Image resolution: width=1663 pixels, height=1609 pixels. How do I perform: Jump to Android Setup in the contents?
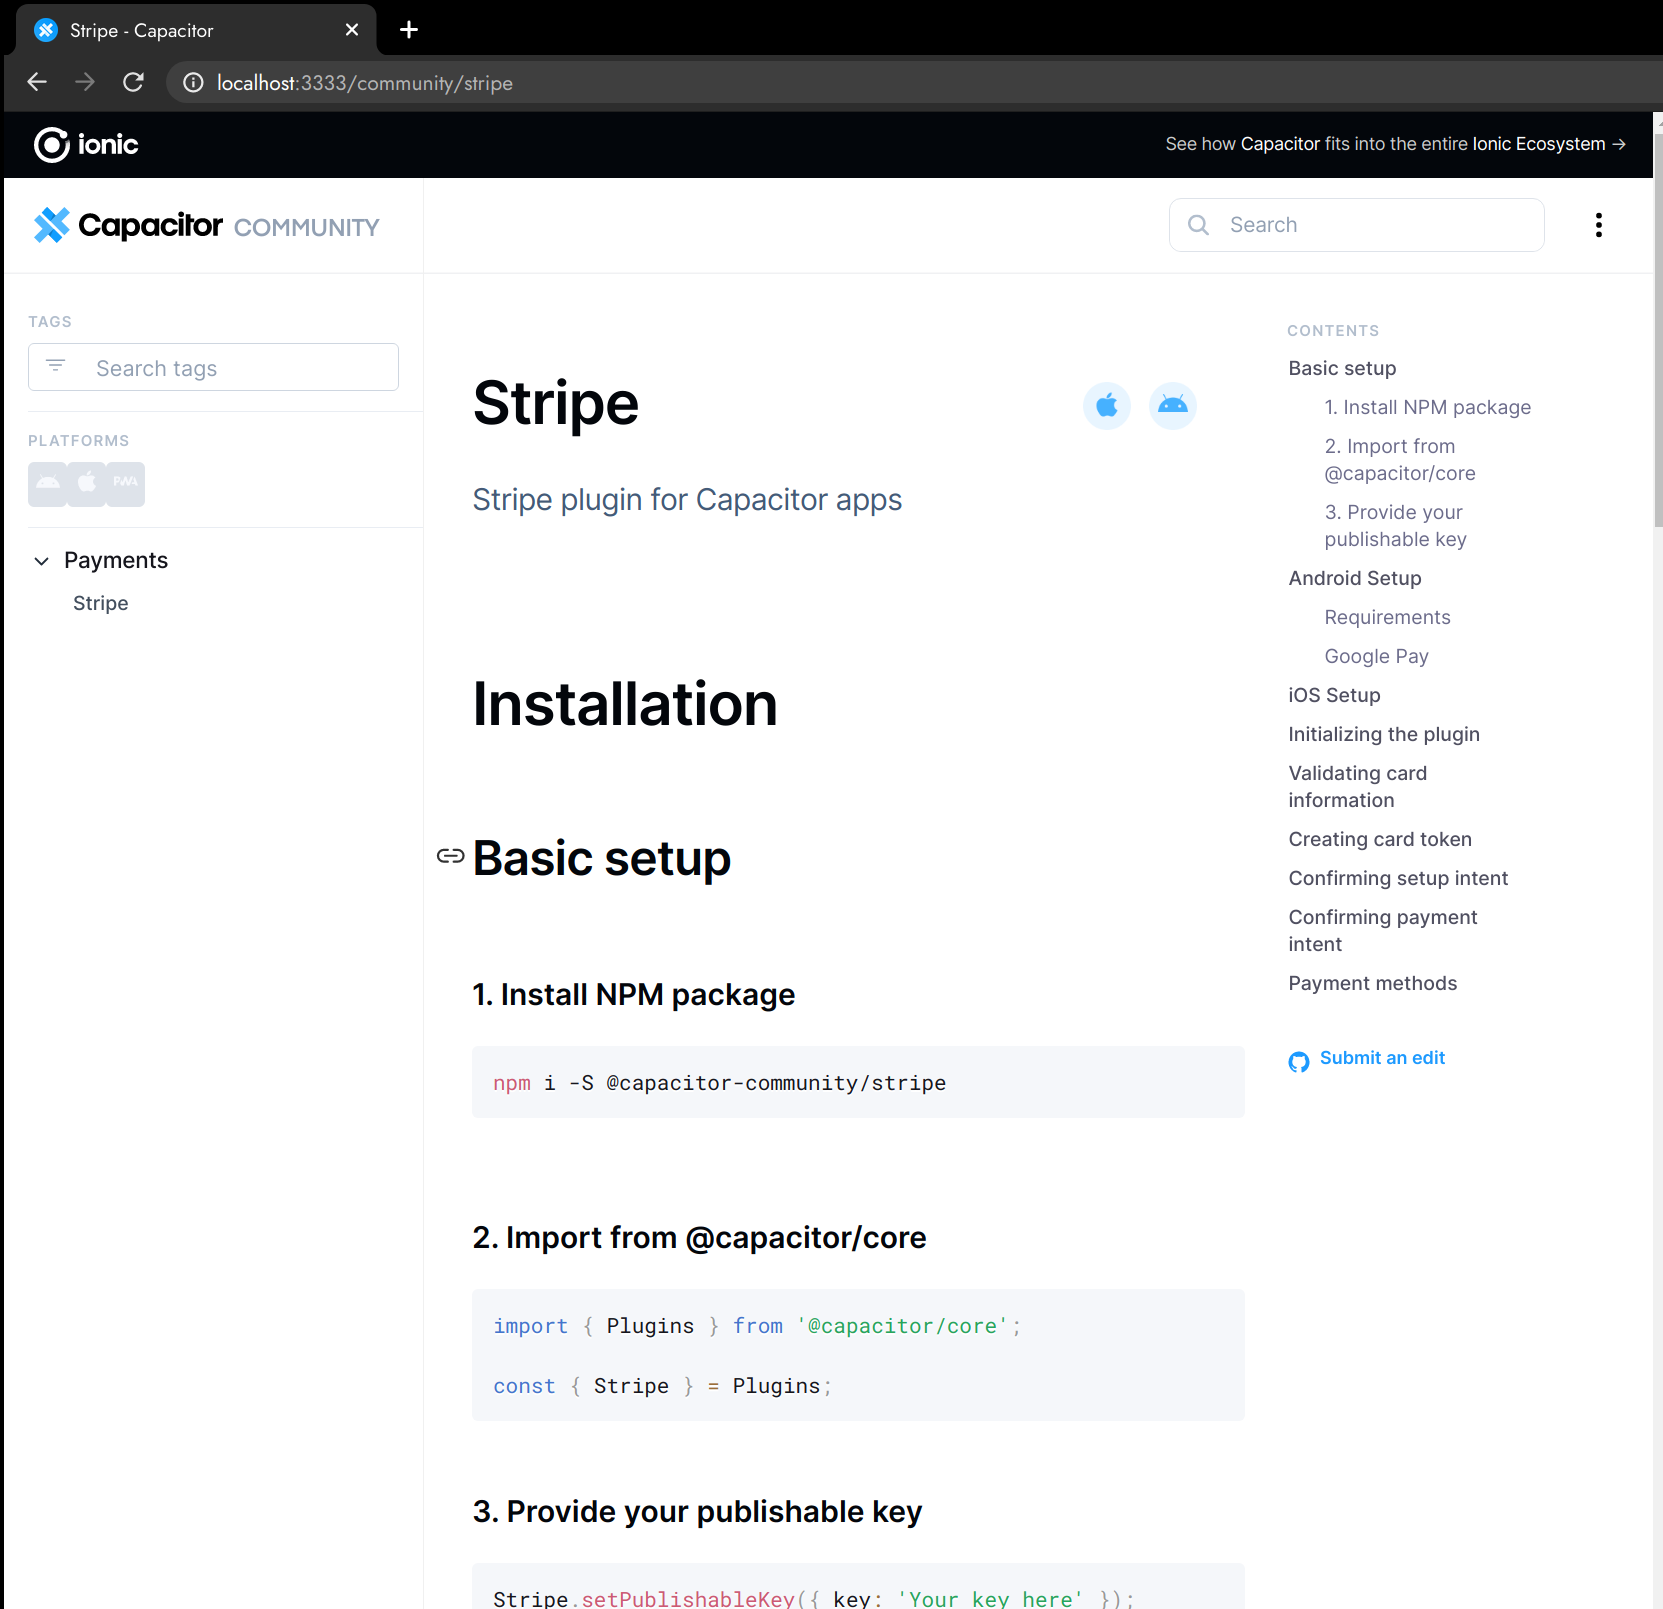[x=1355, y=578]
